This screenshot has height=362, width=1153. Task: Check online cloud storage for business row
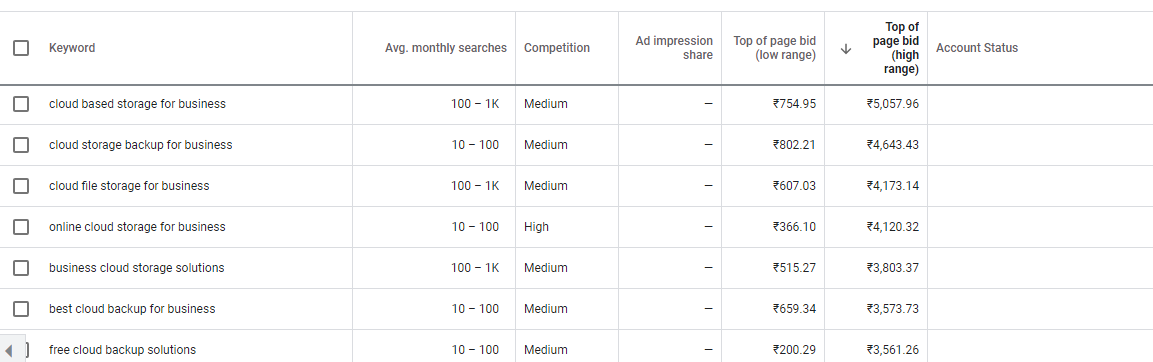click(x=21, y=227)
